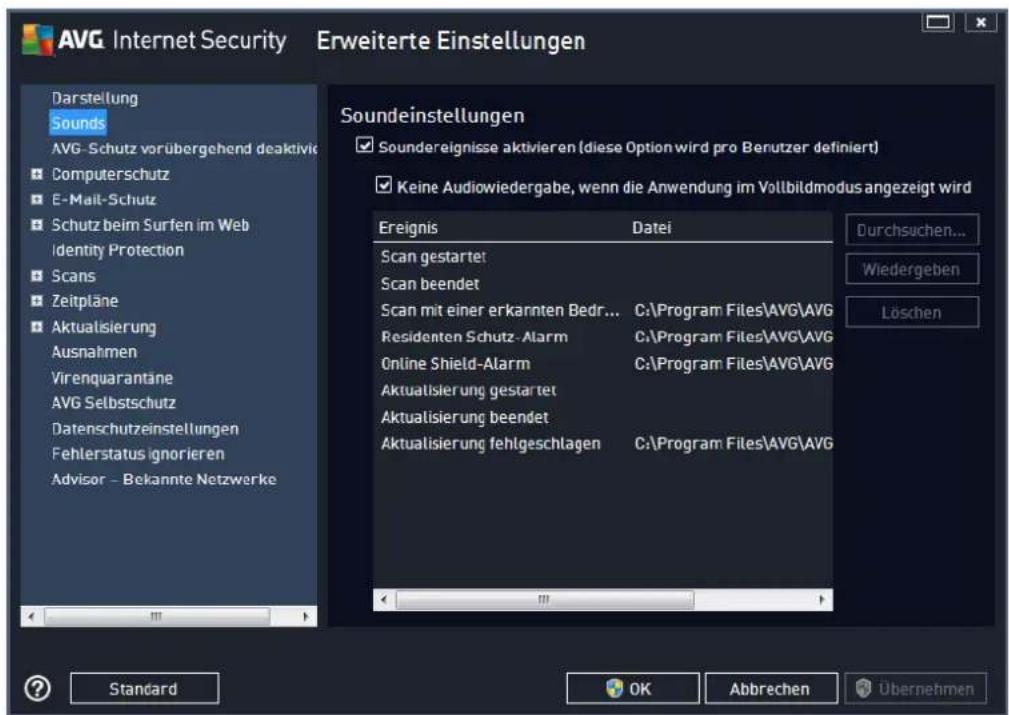1009x715 pixels.
Task: Click the Löschen button
Action: 912,312
